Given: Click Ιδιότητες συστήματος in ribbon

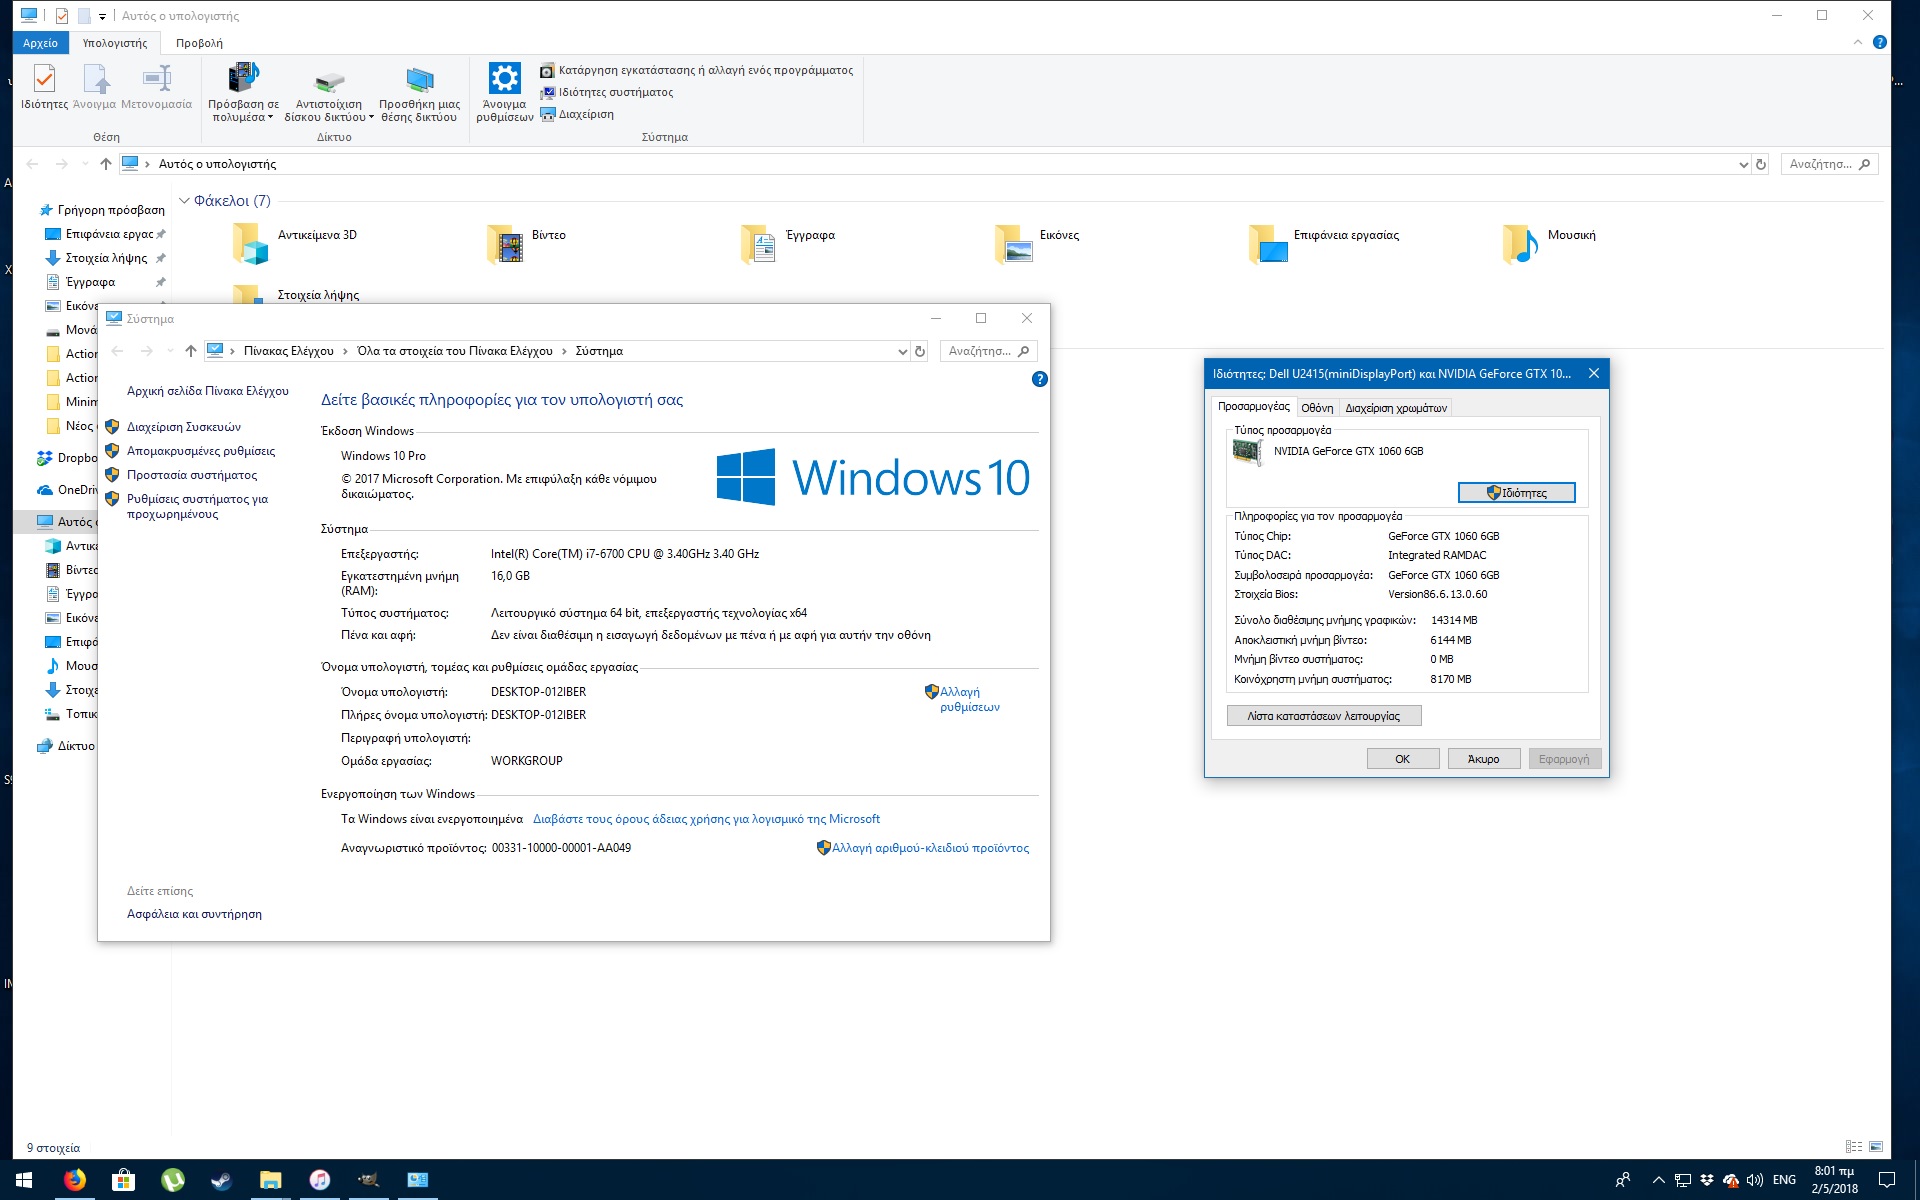Looking at the screenshot, I should 606,92.
